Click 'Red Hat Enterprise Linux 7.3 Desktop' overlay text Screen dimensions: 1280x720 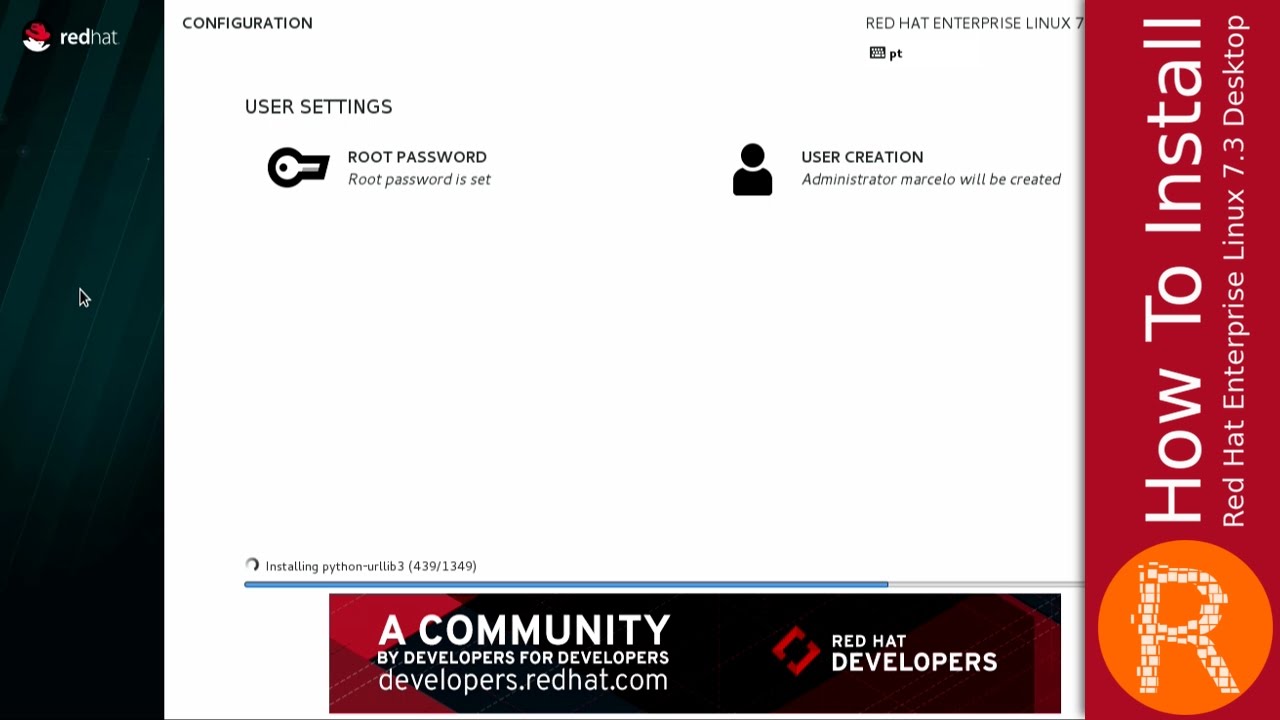[1234, 271]
